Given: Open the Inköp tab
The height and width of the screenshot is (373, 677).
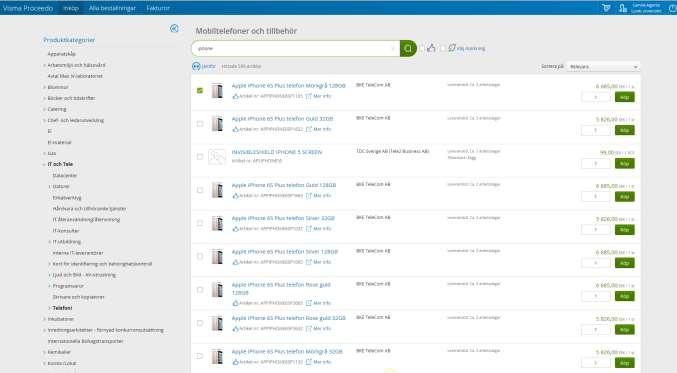Looking at the screenshot, I should tap(71, 8).
